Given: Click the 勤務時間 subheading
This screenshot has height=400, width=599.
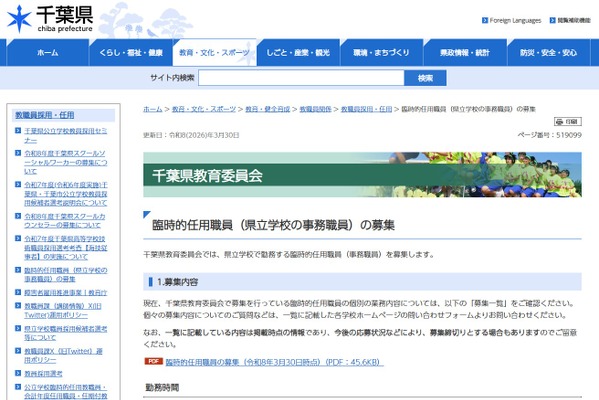Looking at the screenshot, I should (162, 388).
